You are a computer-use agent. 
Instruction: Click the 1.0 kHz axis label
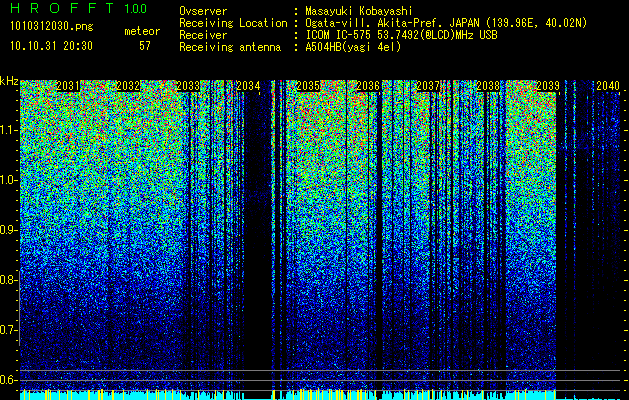click(x=7, y=180)
